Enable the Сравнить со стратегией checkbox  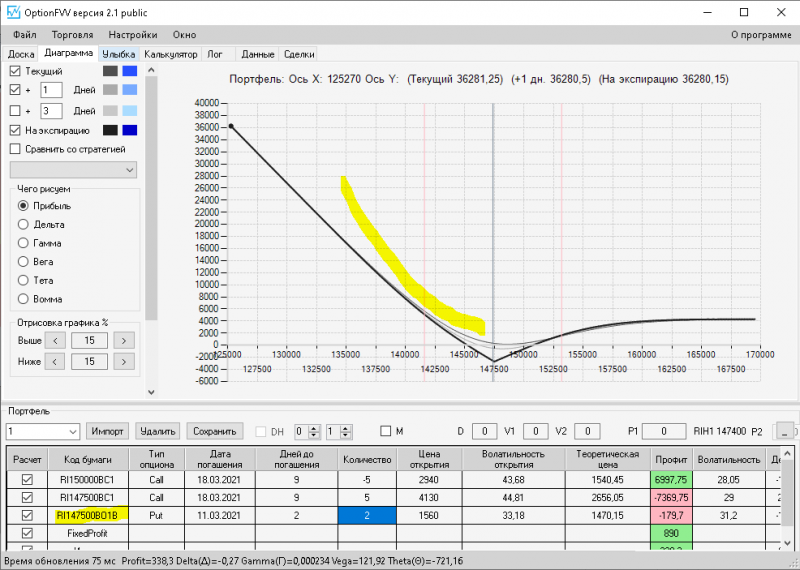14,149
